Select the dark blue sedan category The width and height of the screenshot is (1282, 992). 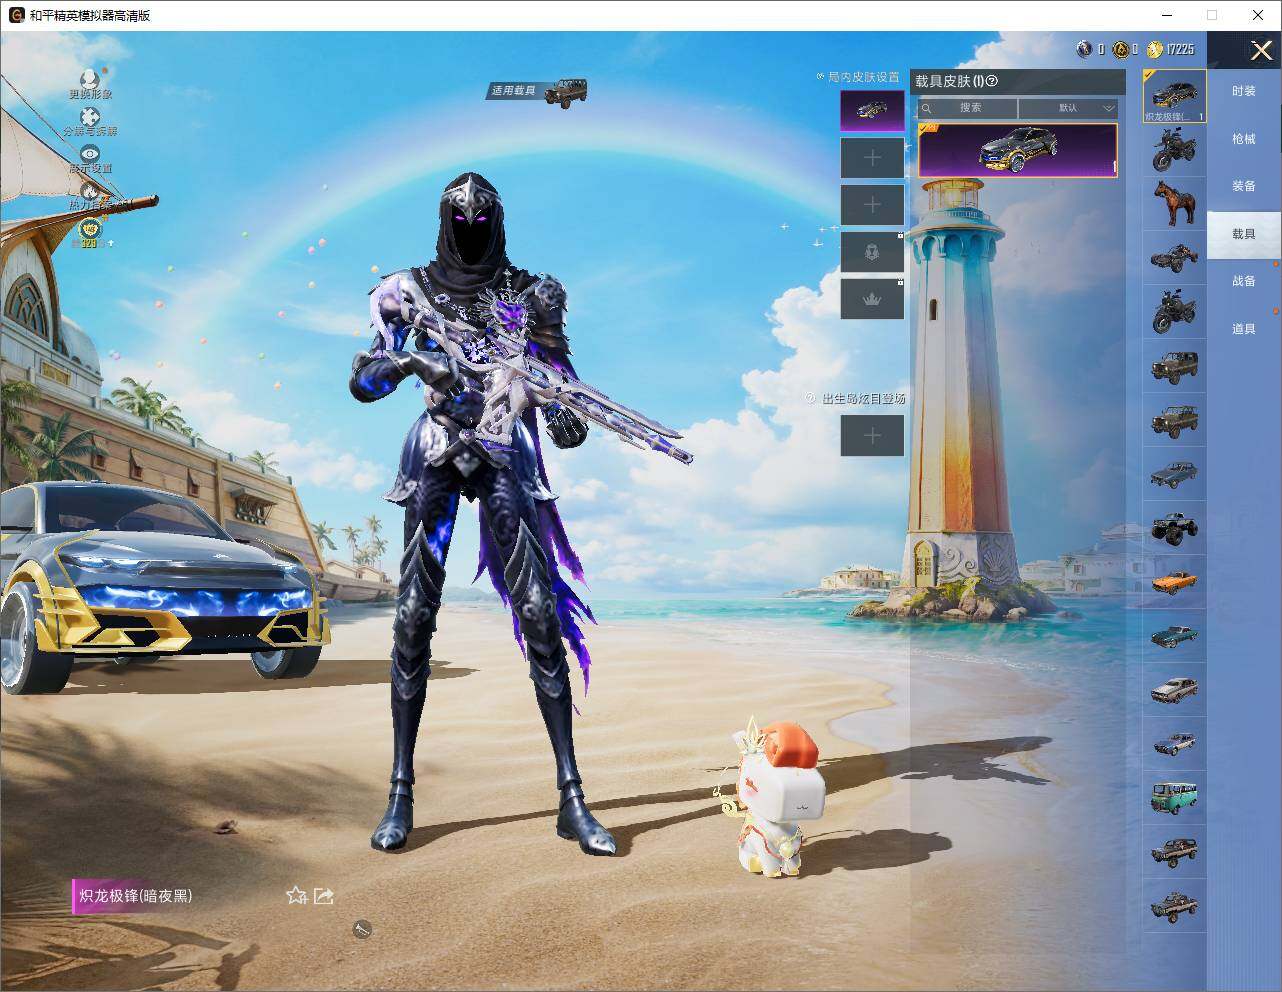pyautogui.click(x=1175, y=474)
